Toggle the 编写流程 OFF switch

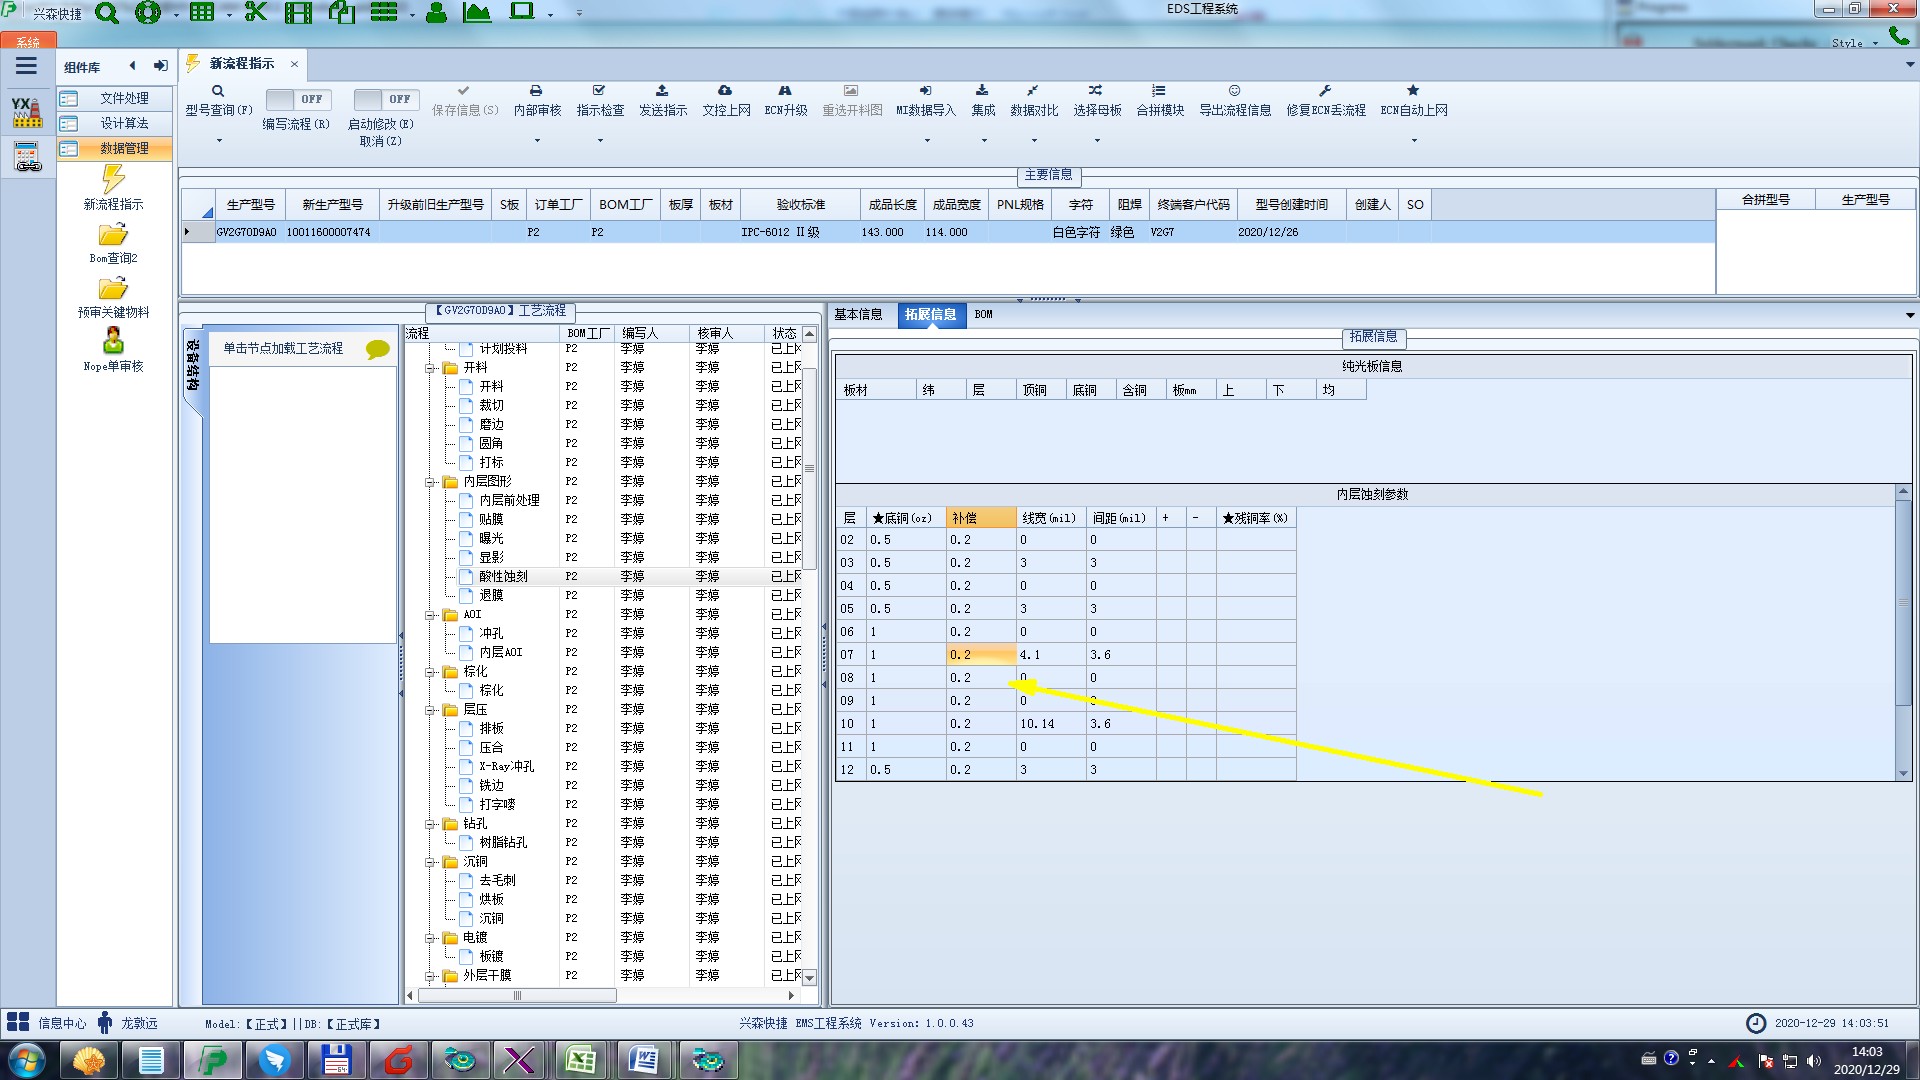[x=296, y=99]
